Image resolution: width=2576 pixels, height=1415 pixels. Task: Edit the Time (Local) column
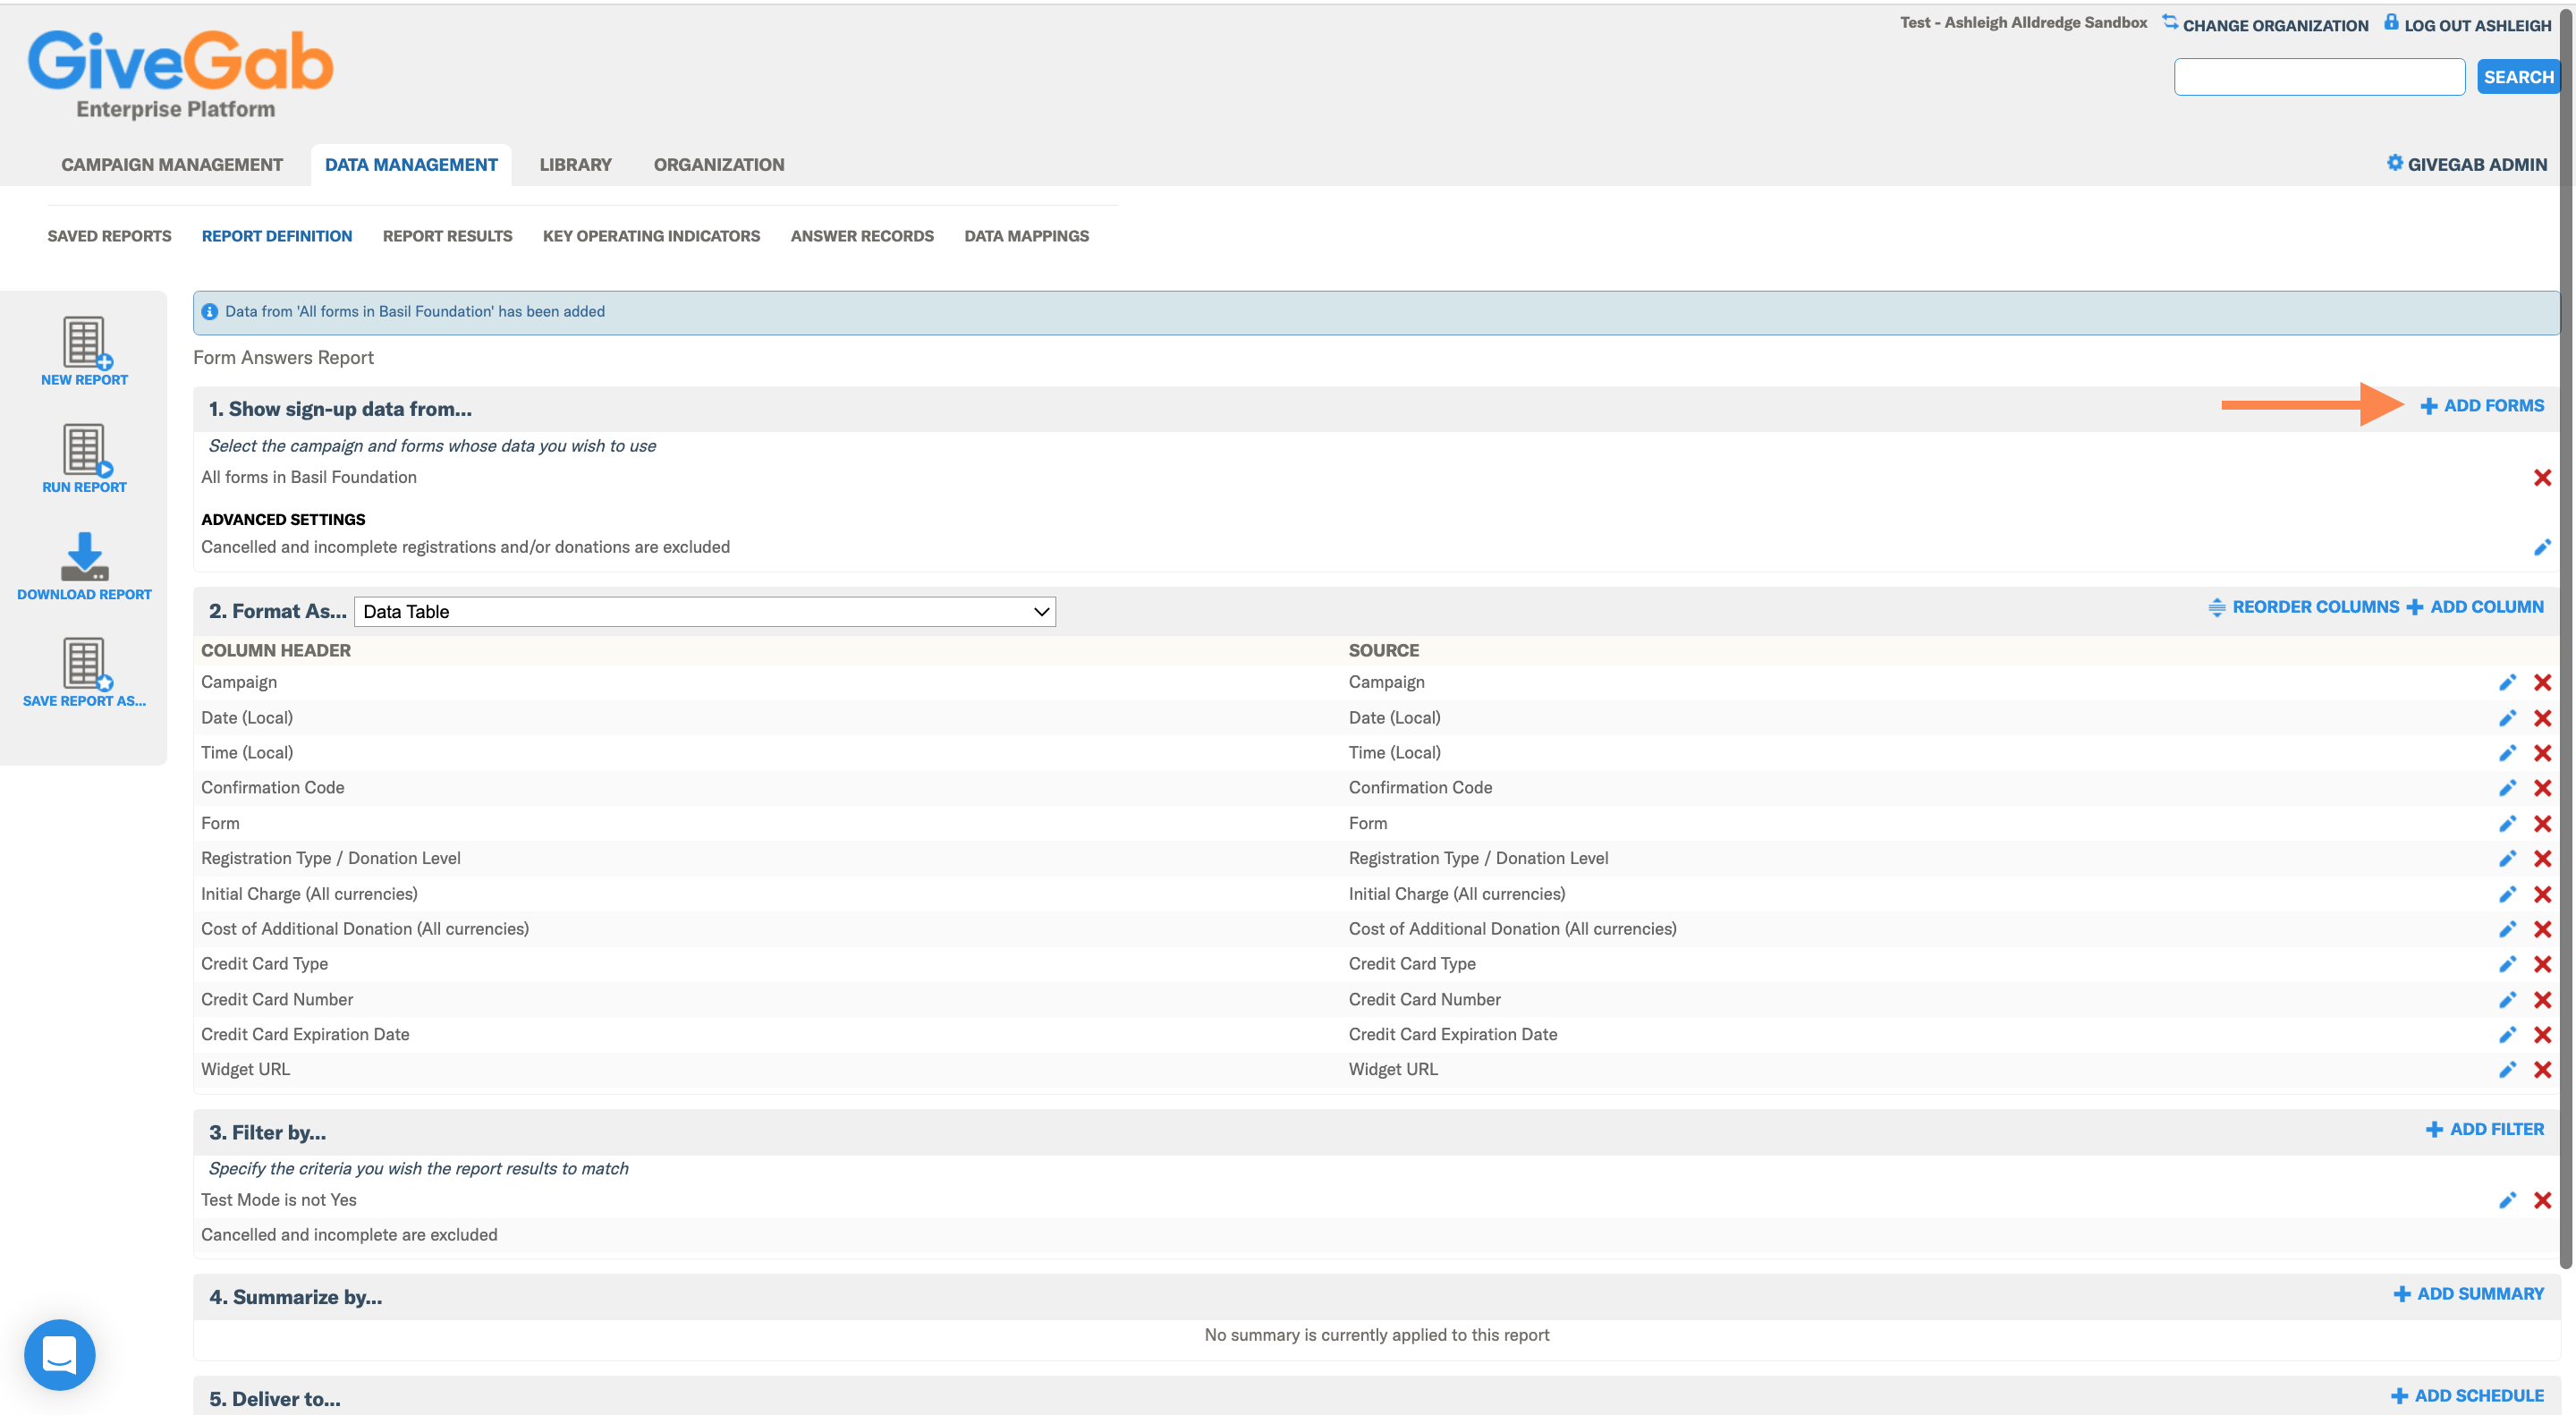click(x=2507, y=753)
